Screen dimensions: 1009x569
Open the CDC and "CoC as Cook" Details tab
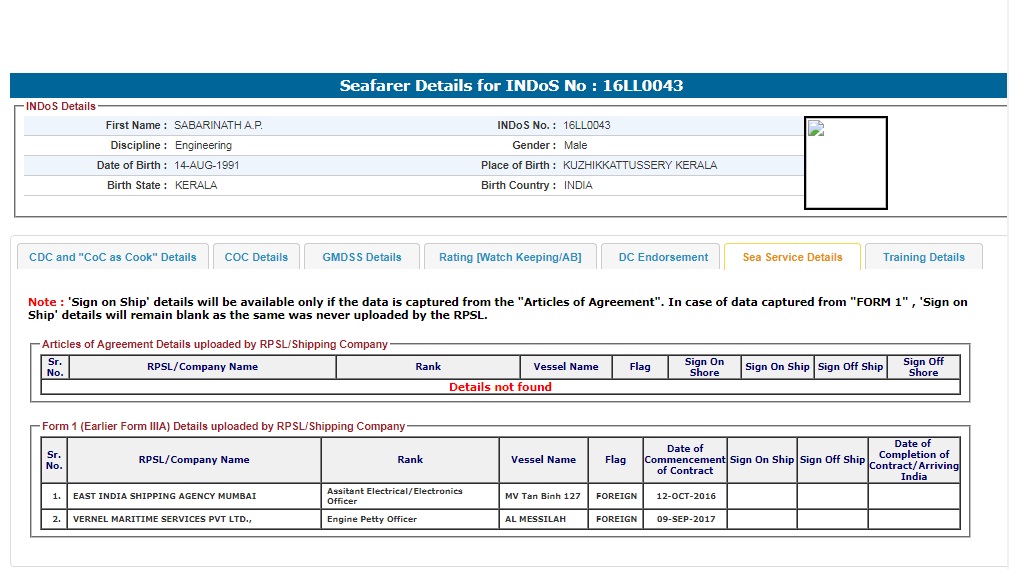pos(113,257)
